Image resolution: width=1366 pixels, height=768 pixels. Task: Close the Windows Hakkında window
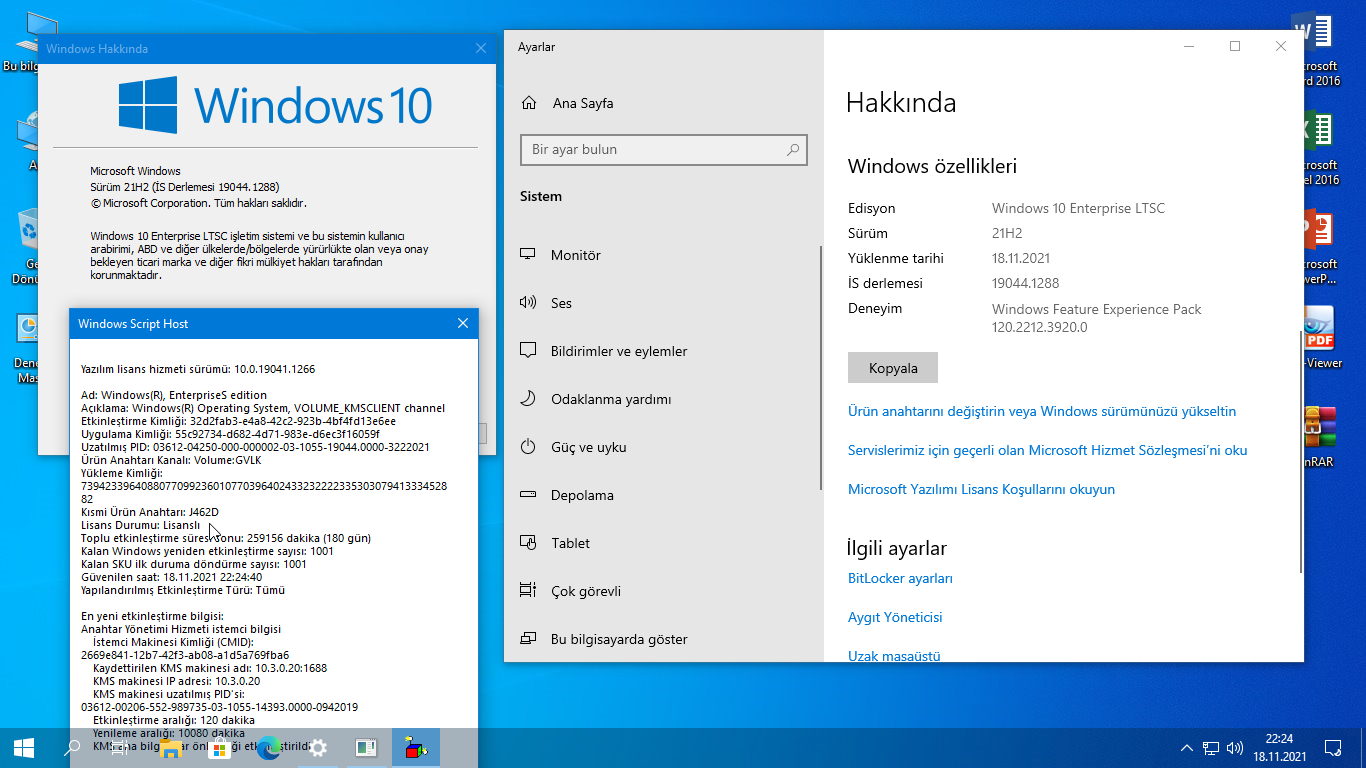point(481,48)
